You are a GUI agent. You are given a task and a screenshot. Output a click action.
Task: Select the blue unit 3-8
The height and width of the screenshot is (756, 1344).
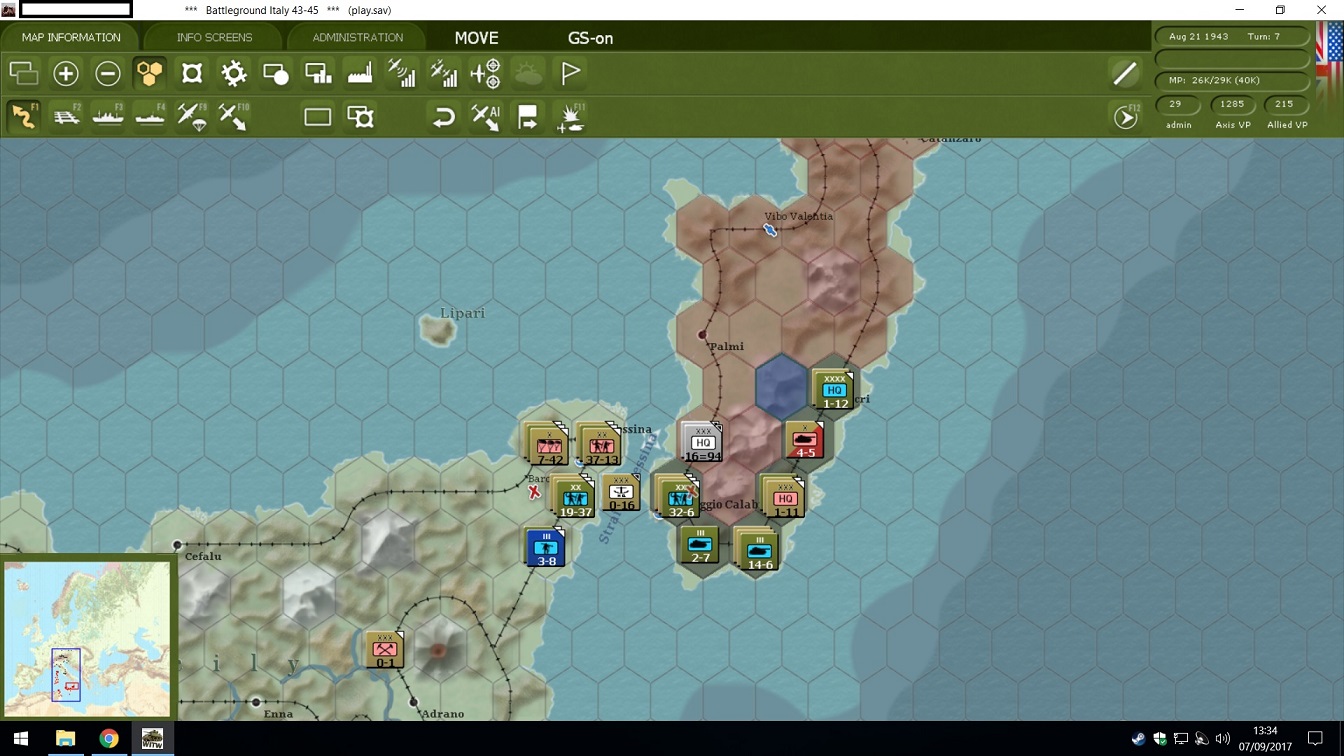tap(545, 547)
